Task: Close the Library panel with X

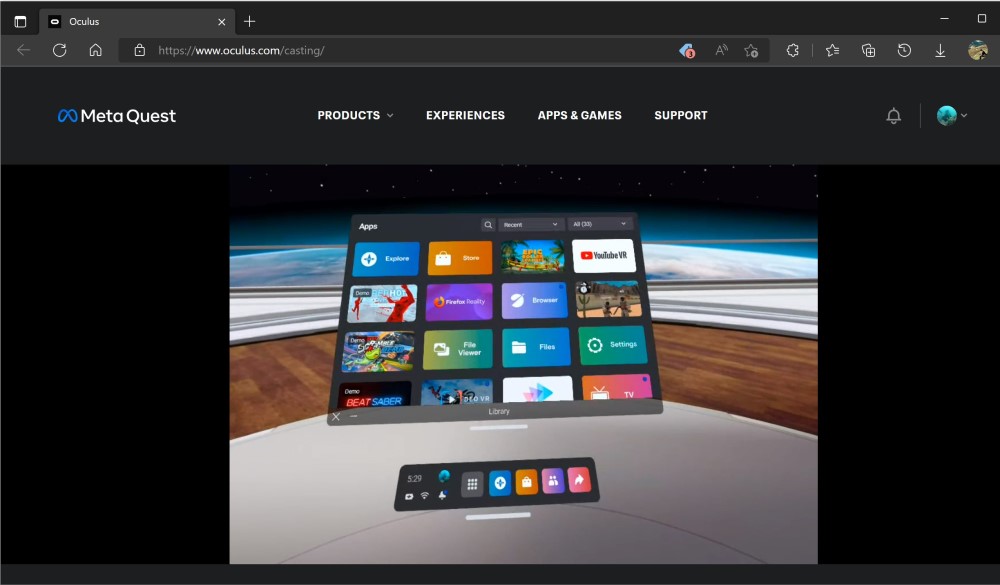Action: point(336,417)
